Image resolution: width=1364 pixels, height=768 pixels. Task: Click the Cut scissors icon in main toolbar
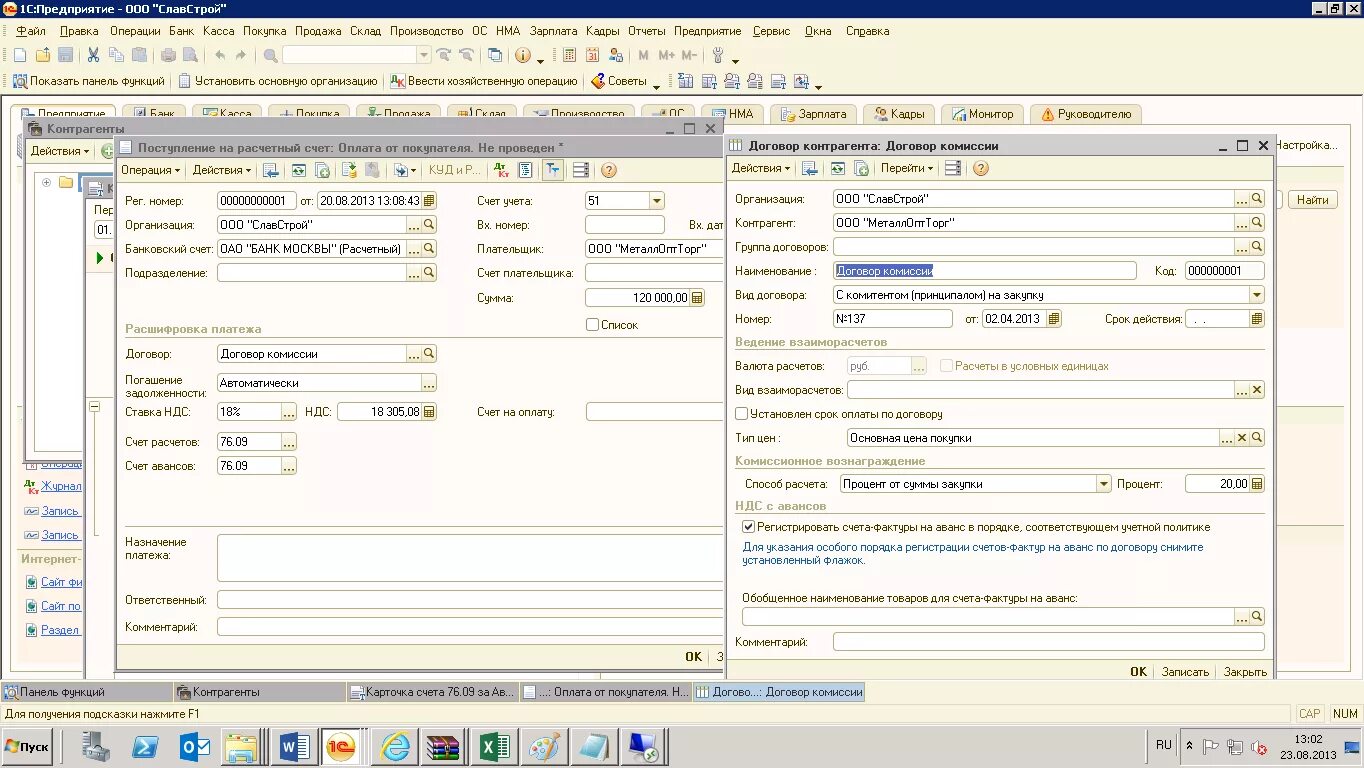pyautogui.click(x=93, y=56)
